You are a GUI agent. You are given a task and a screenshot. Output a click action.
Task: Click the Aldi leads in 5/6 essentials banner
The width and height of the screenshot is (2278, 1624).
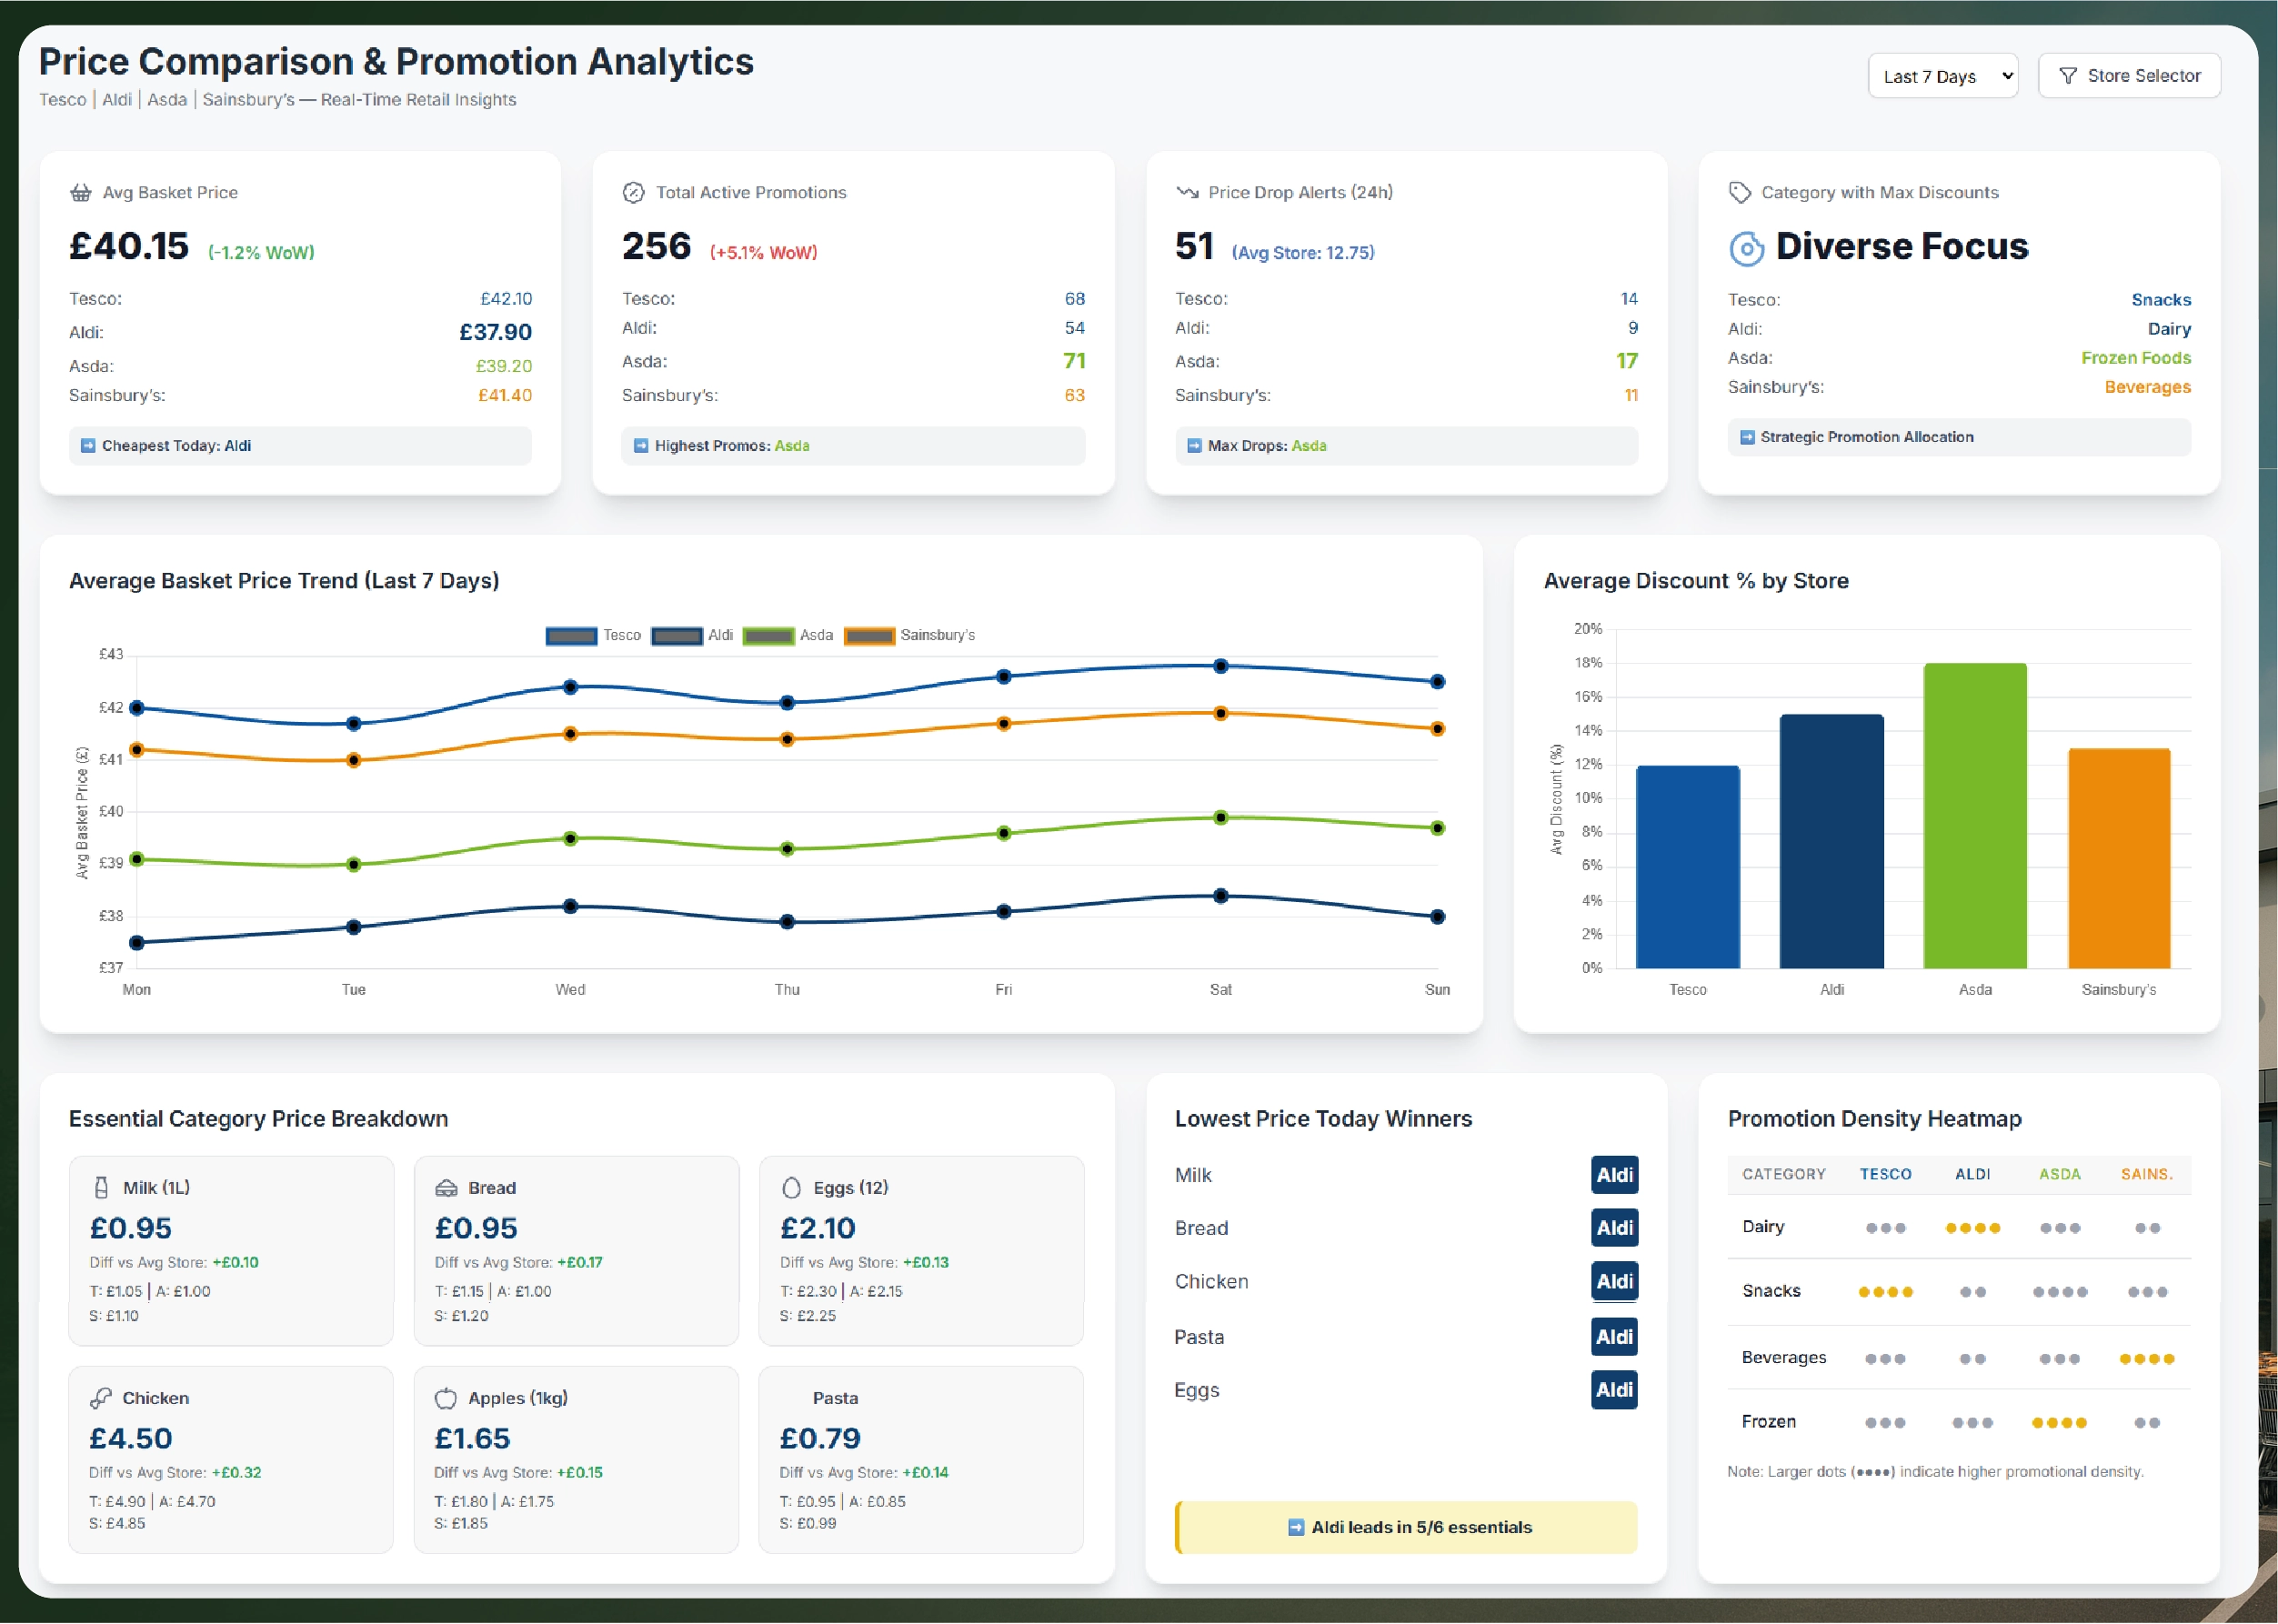pyautogui.click(x=1406, y=1527)
